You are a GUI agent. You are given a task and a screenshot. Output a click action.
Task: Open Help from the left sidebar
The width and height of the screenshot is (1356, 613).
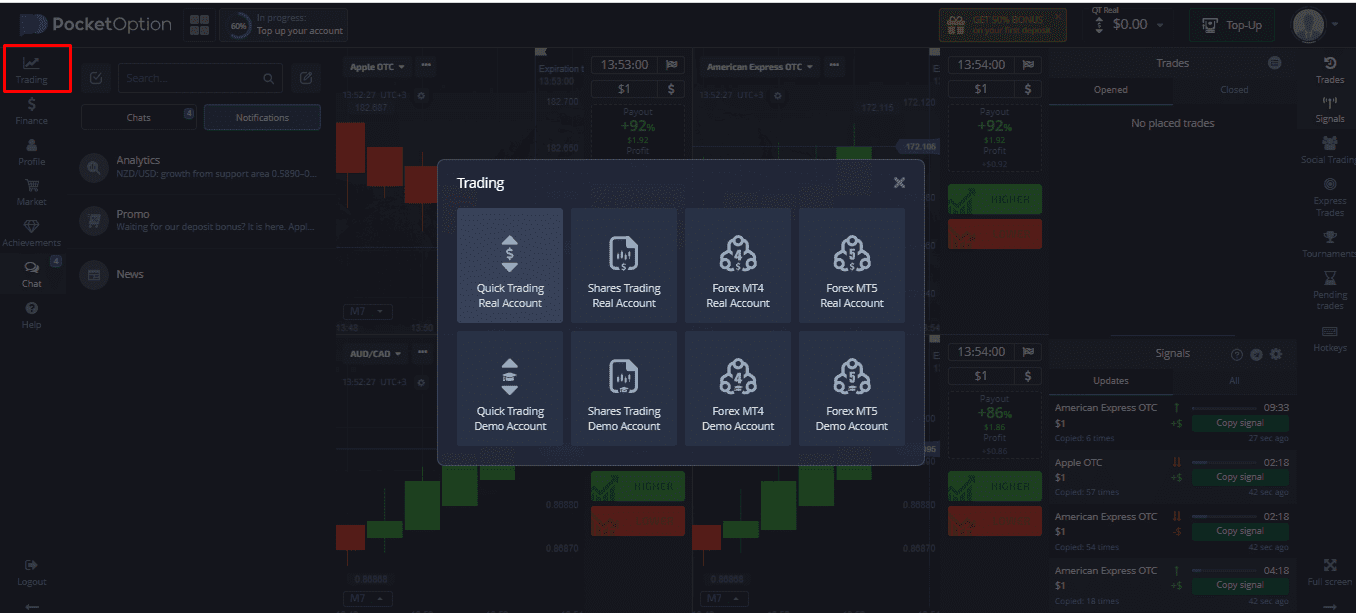coord(32,315)
